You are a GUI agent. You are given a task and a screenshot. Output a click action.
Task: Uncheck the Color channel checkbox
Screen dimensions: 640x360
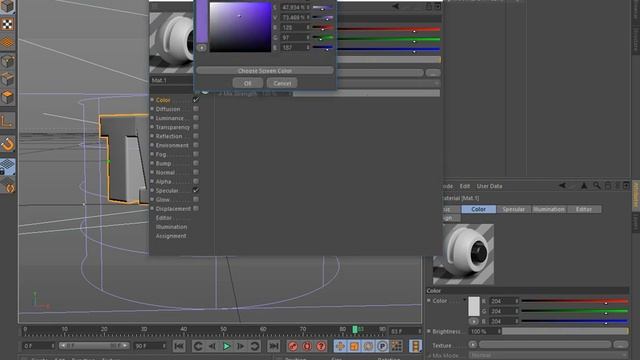tap(196, 100)
